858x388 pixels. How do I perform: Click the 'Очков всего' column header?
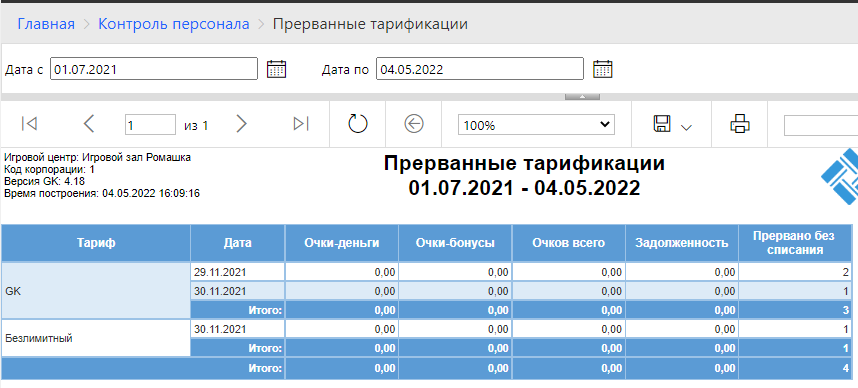569,243
